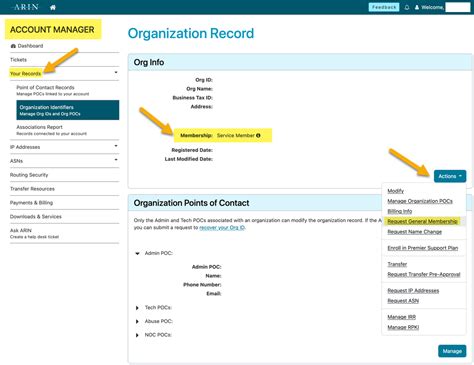Choose Transfer from Actions menu

pos(397,264)
